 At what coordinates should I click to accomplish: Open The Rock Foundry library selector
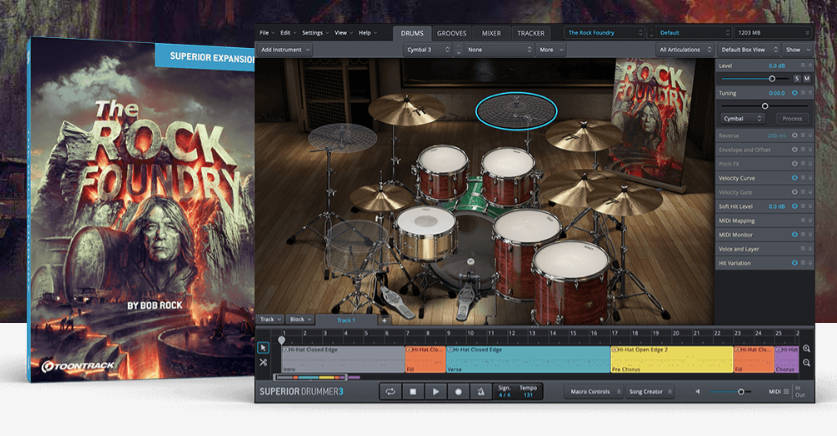point(605,33)
